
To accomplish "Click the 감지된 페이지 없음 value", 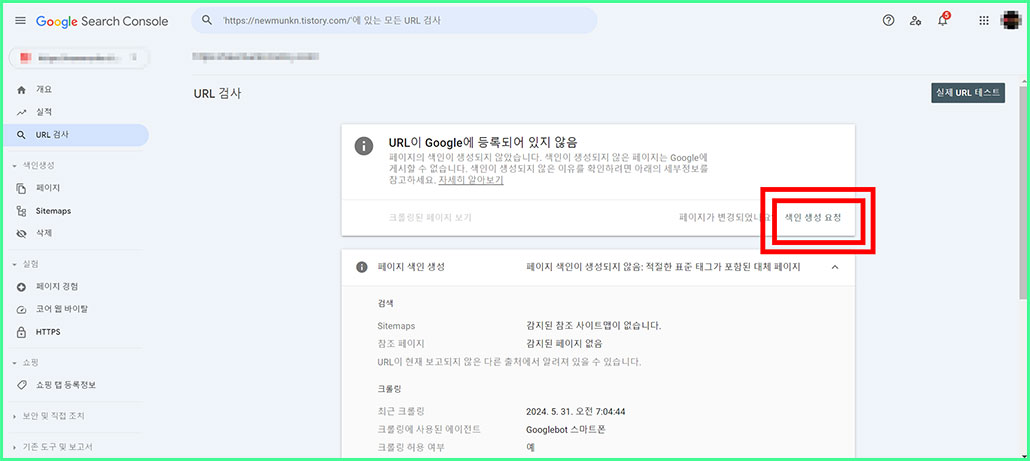I will click(x=564, y=343).
